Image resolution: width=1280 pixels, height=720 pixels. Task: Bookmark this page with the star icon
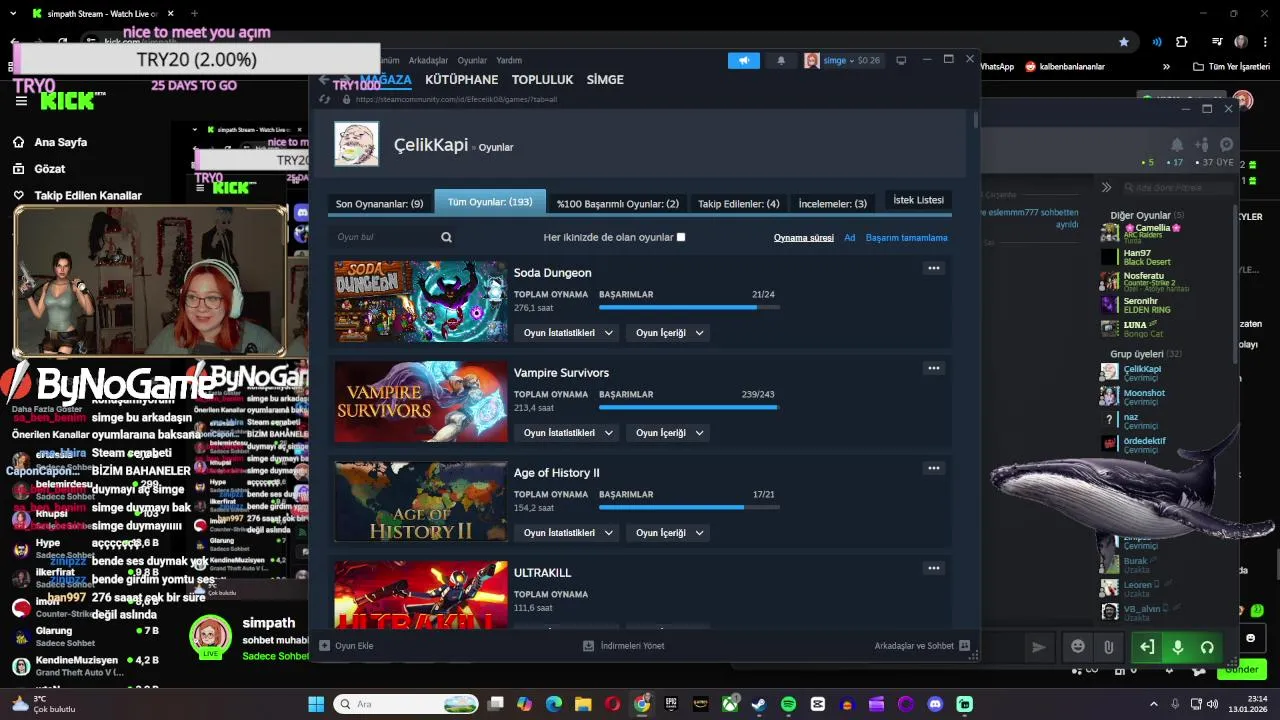(x=1124, y=42)
